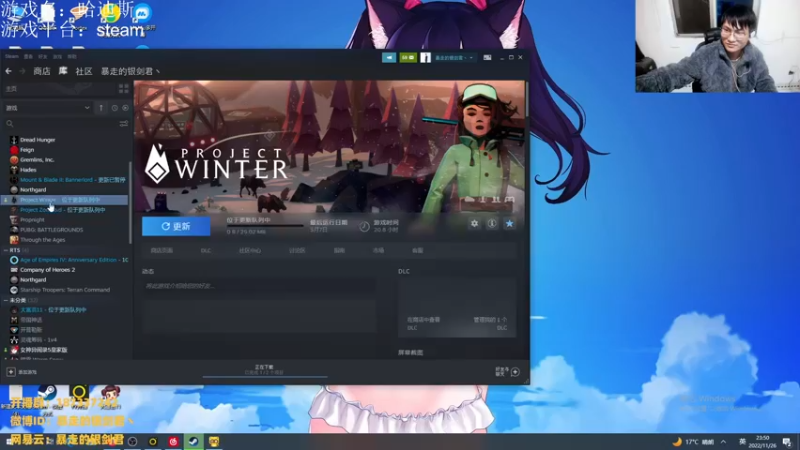Open the green notifications inbox button
This screenshot has width=800, height=450.
coord(408,58)
